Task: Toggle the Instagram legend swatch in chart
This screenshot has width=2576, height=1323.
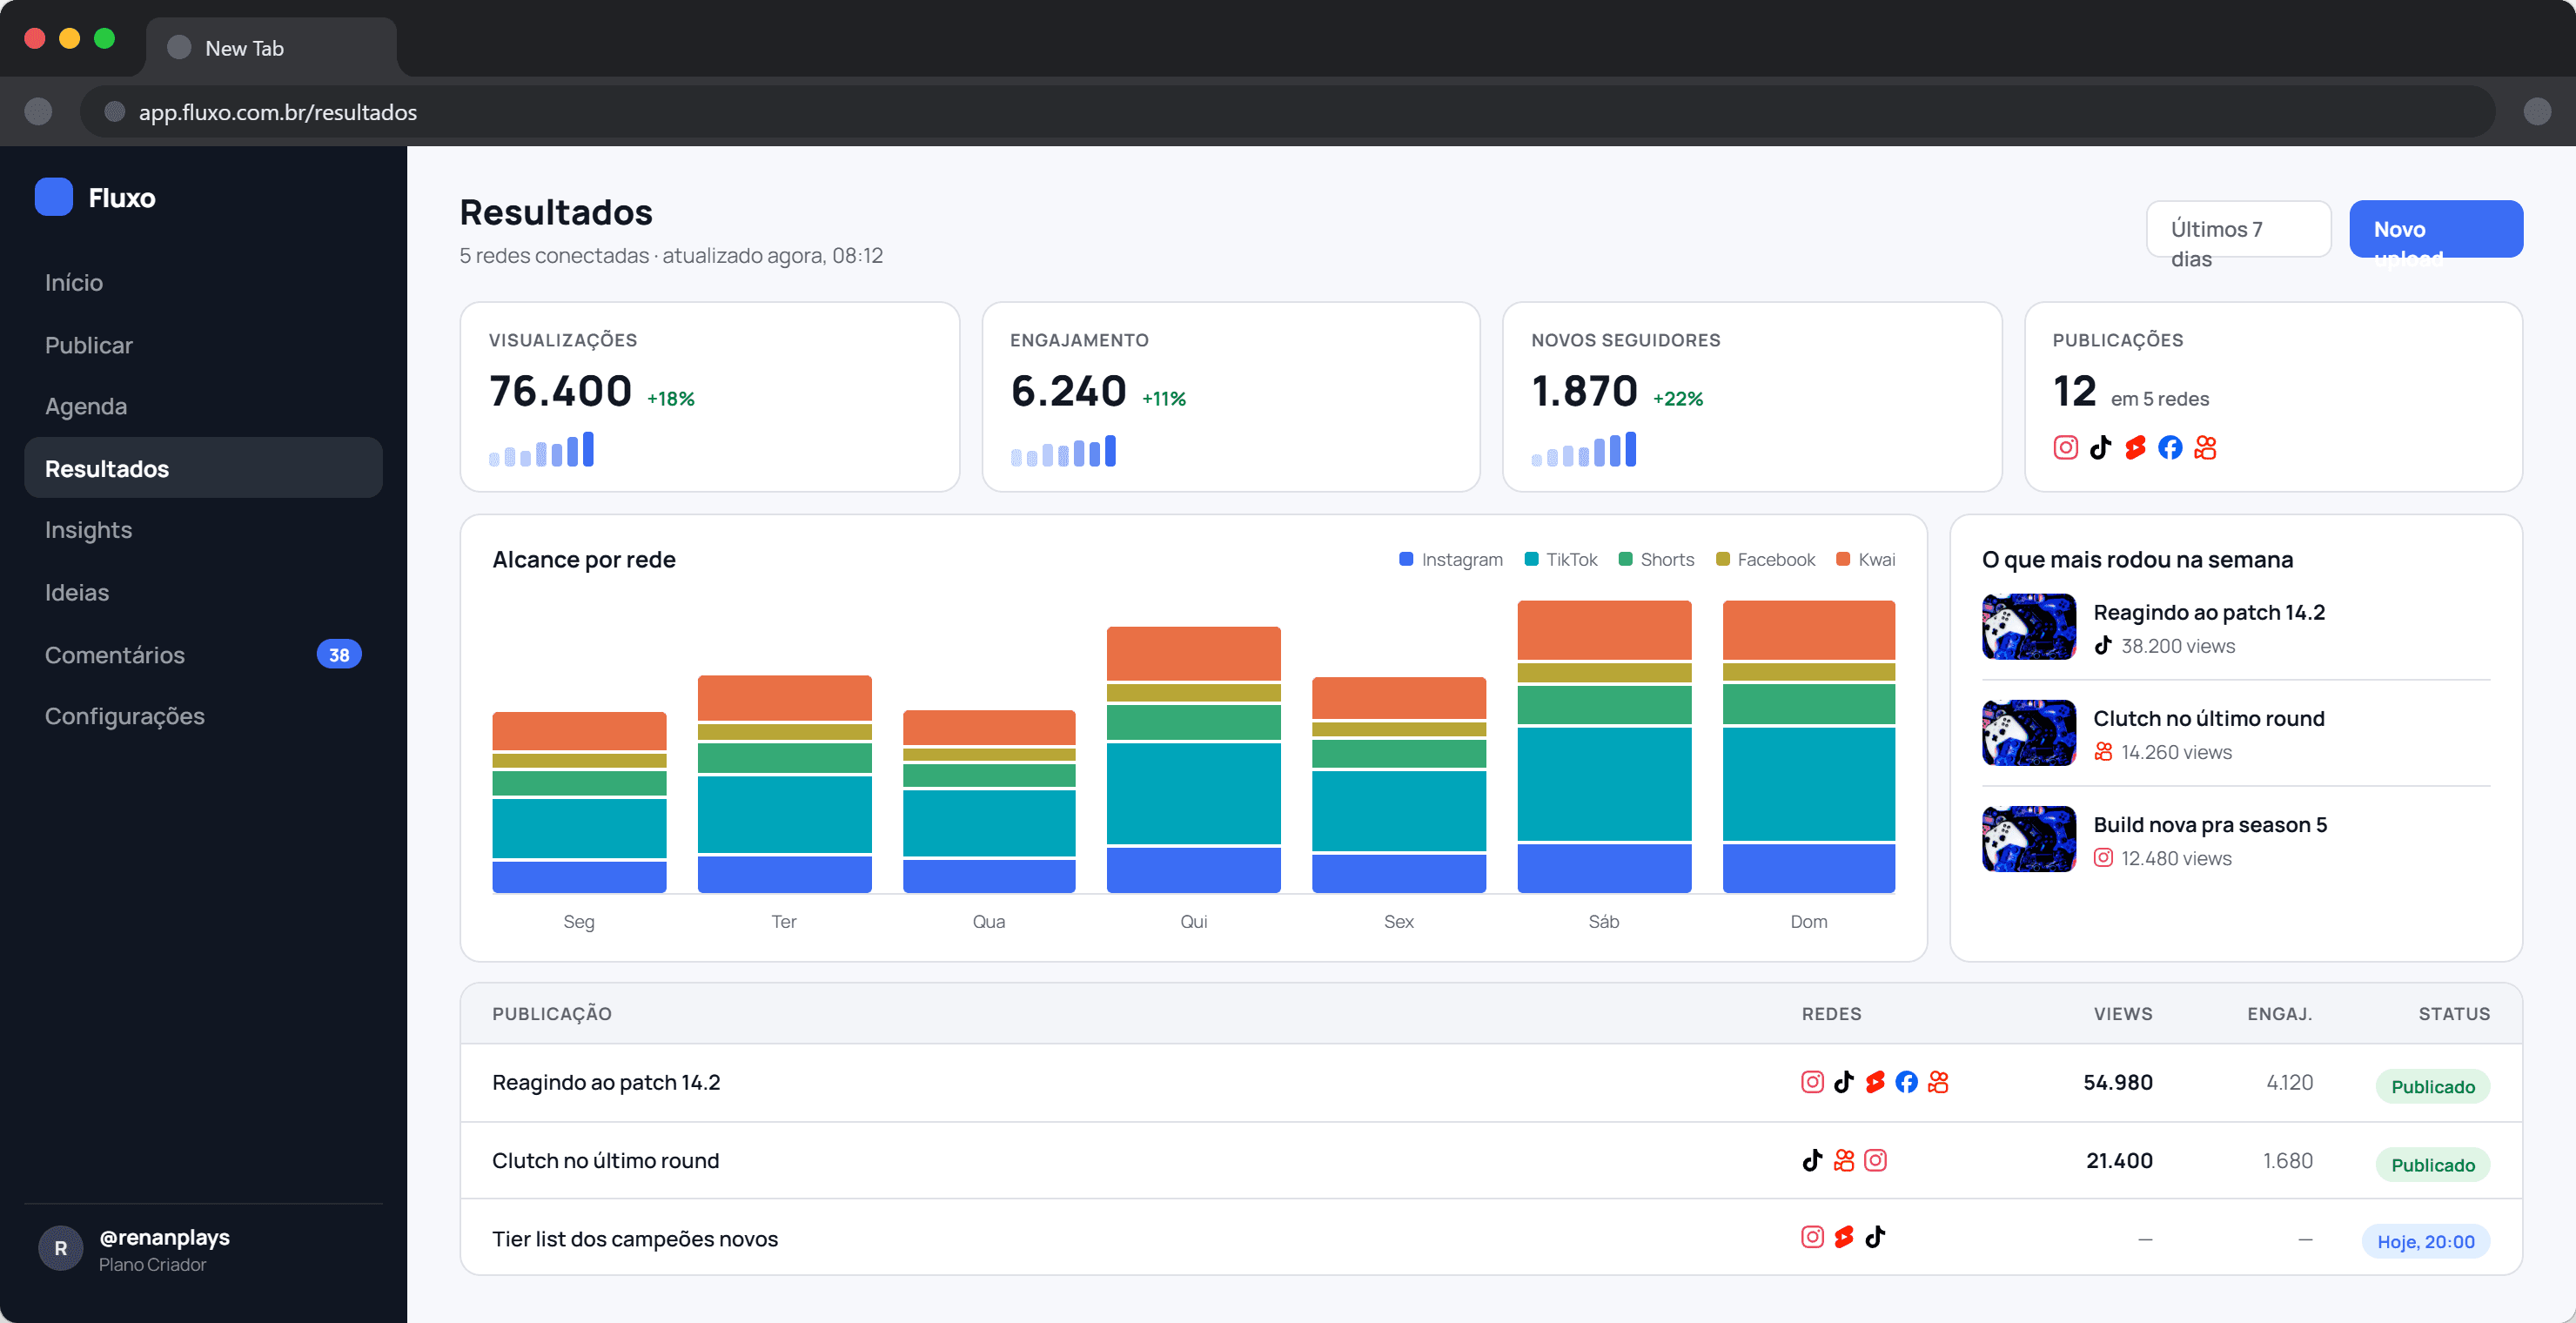Action: tap(1406, 559)
